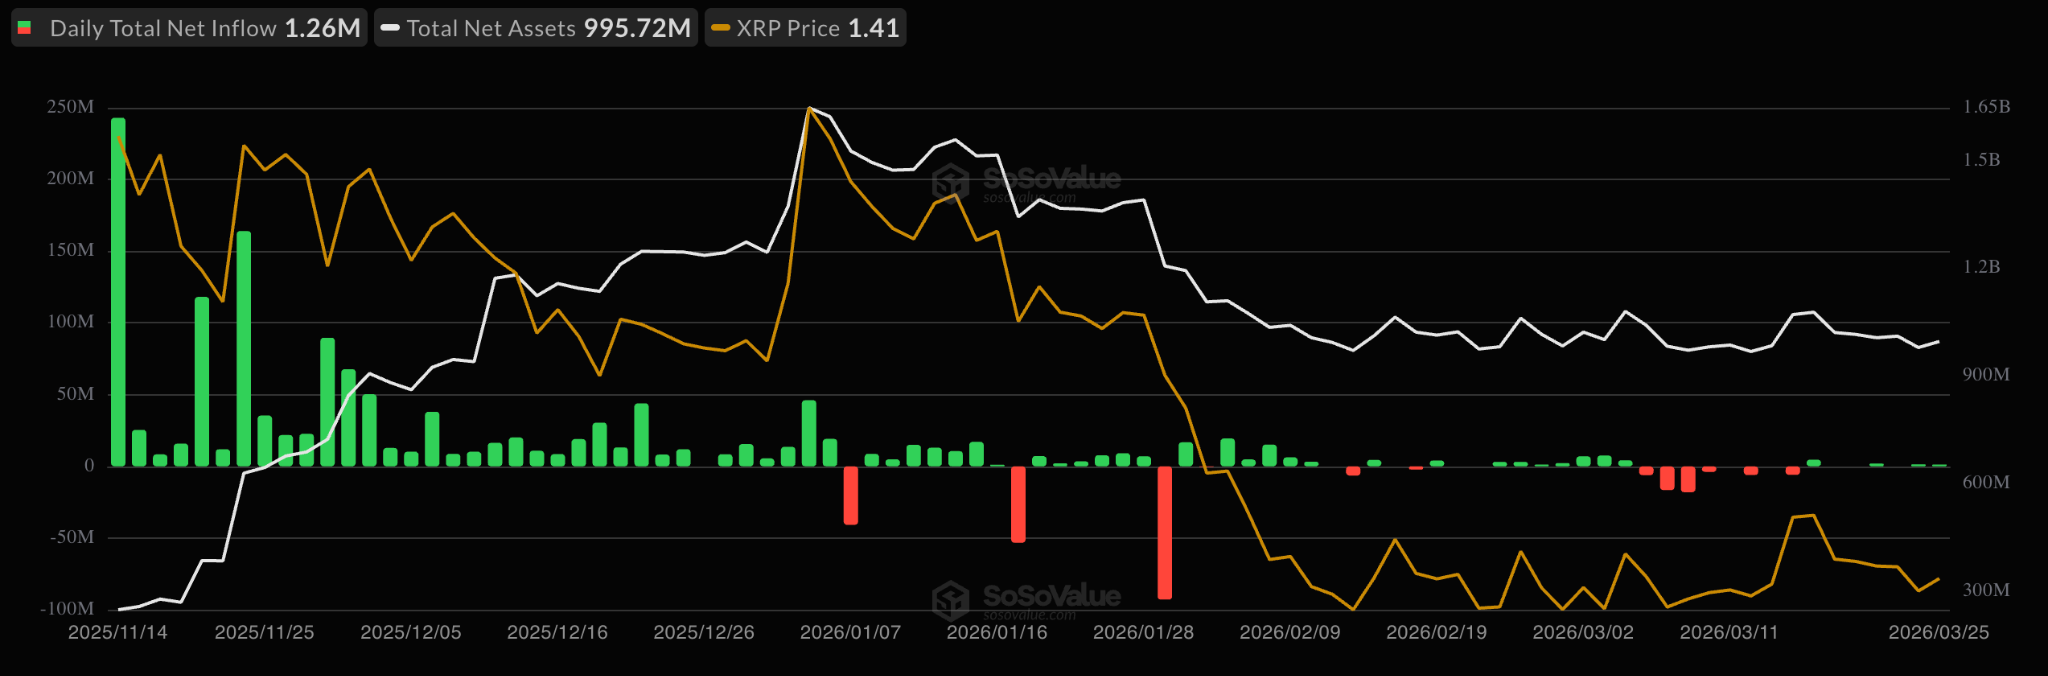This screenshot has width=2048, height=676.
Task: Click the white Total Net Assets marker
Action: [x=390, y=28]
